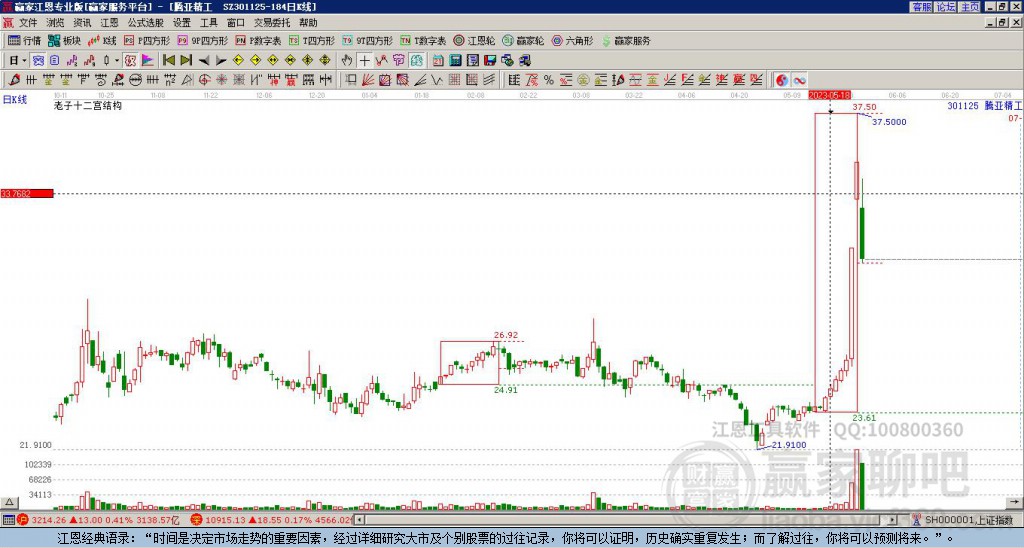This screenshot has height=548, width=1024.
Task: Open the 工具 menu
Action: point(208,23)
